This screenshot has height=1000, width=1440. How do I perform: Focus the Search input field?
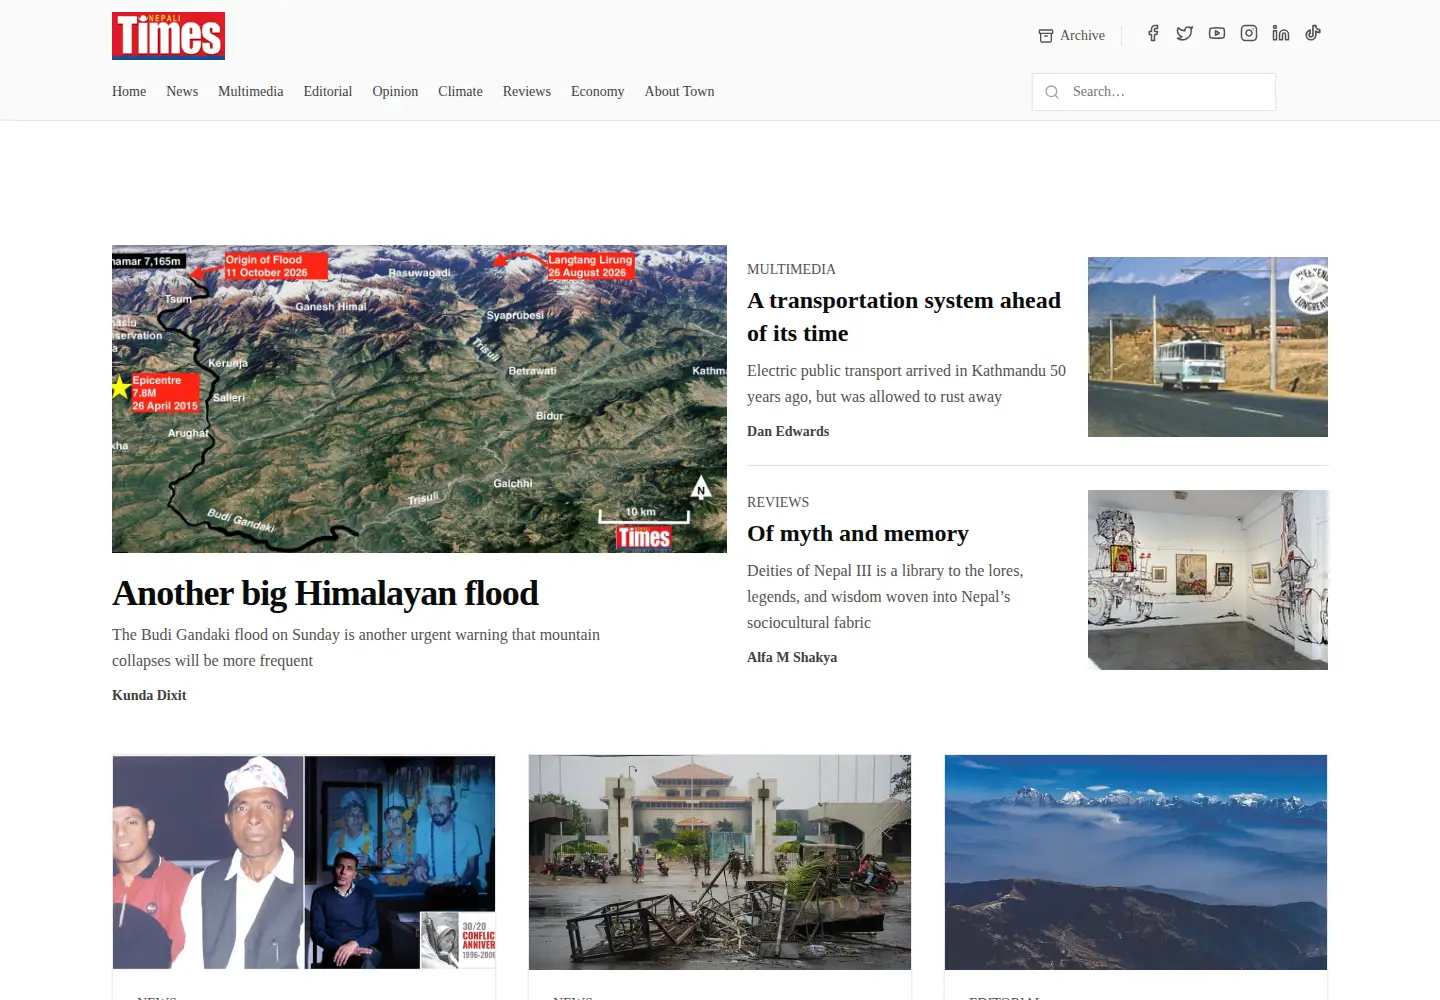(x=1154, y=92)
